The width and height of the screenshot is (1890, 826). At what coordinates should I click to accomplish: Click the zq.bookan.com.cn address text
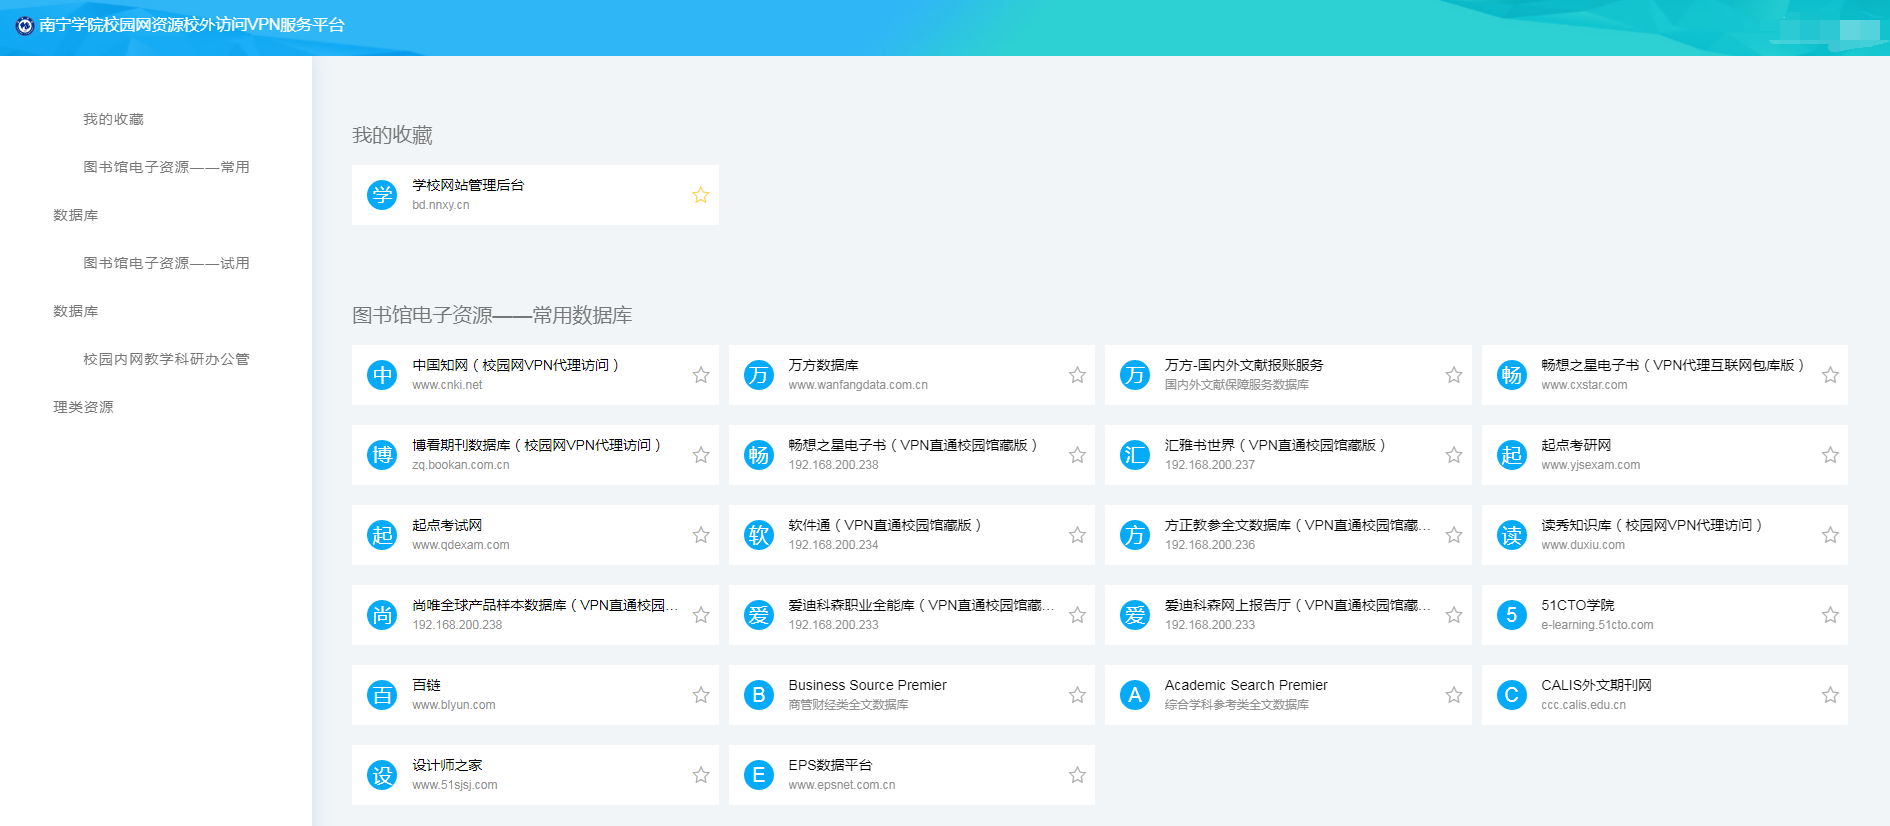461,465
